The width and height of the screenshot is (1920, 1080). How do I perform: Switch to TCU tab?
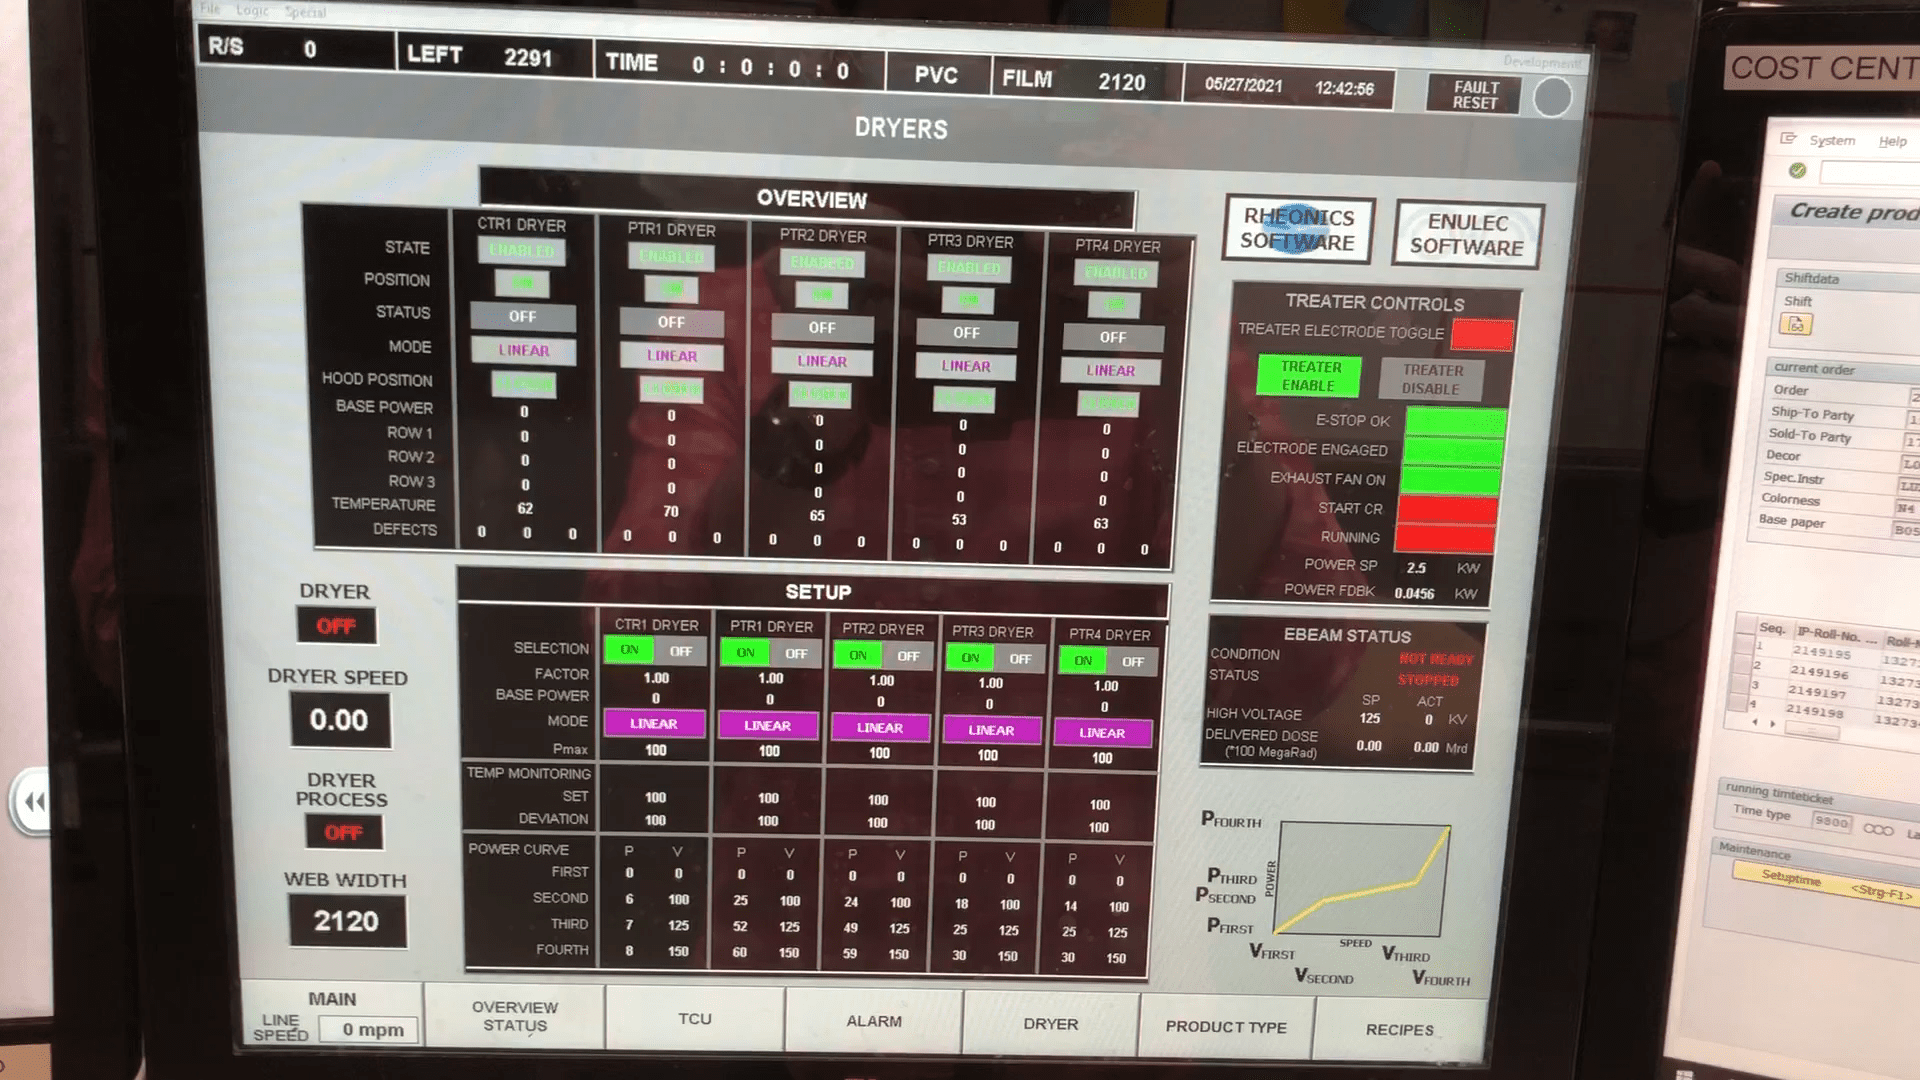click(x=695, y=1019)
